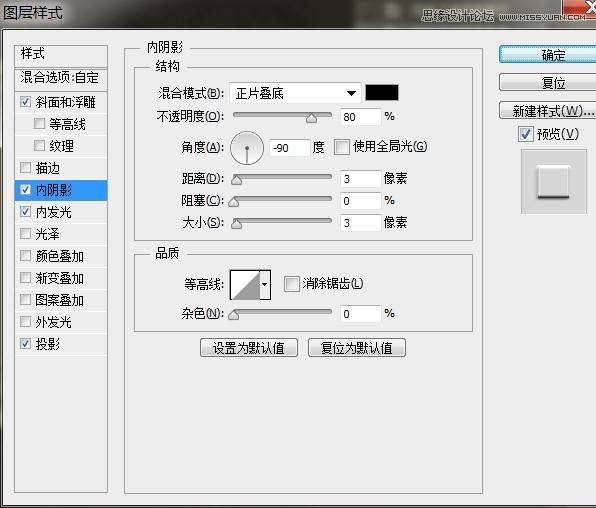Select the 内发光 style entry
The image size is (596, 508).
pos(61,212)
